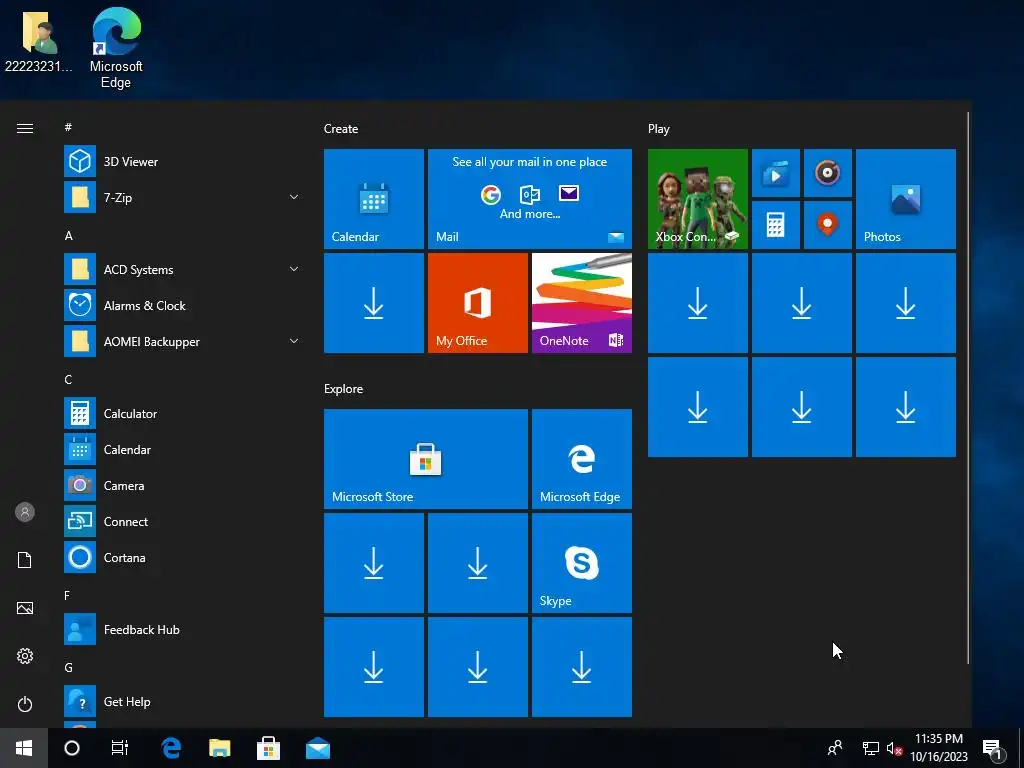Launch Alarms & Clock

[183, 305]
